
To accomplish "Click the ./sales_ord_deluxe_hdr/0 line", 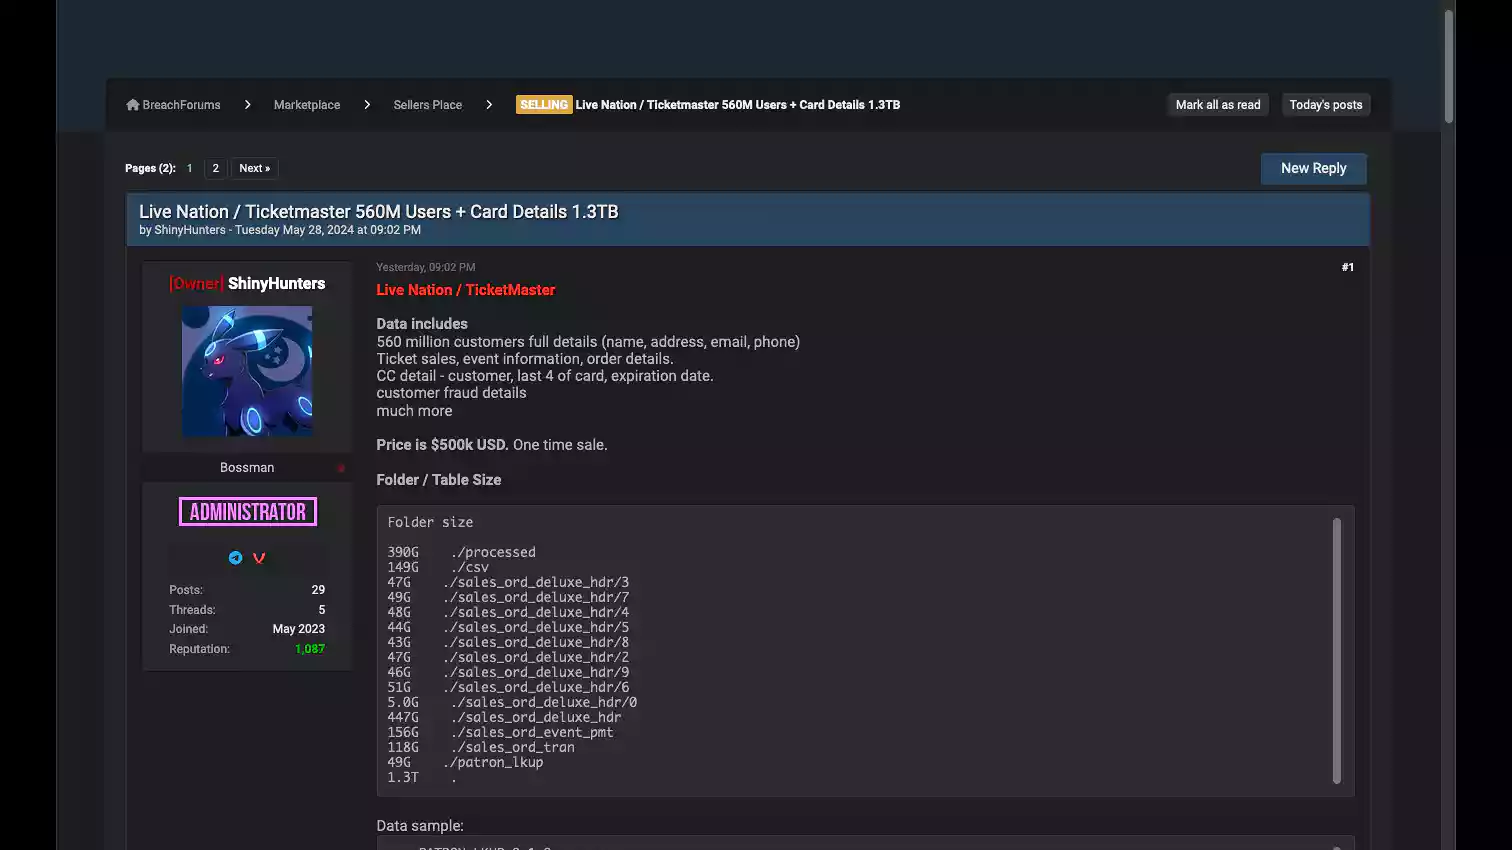I will [x=512, y=702].
